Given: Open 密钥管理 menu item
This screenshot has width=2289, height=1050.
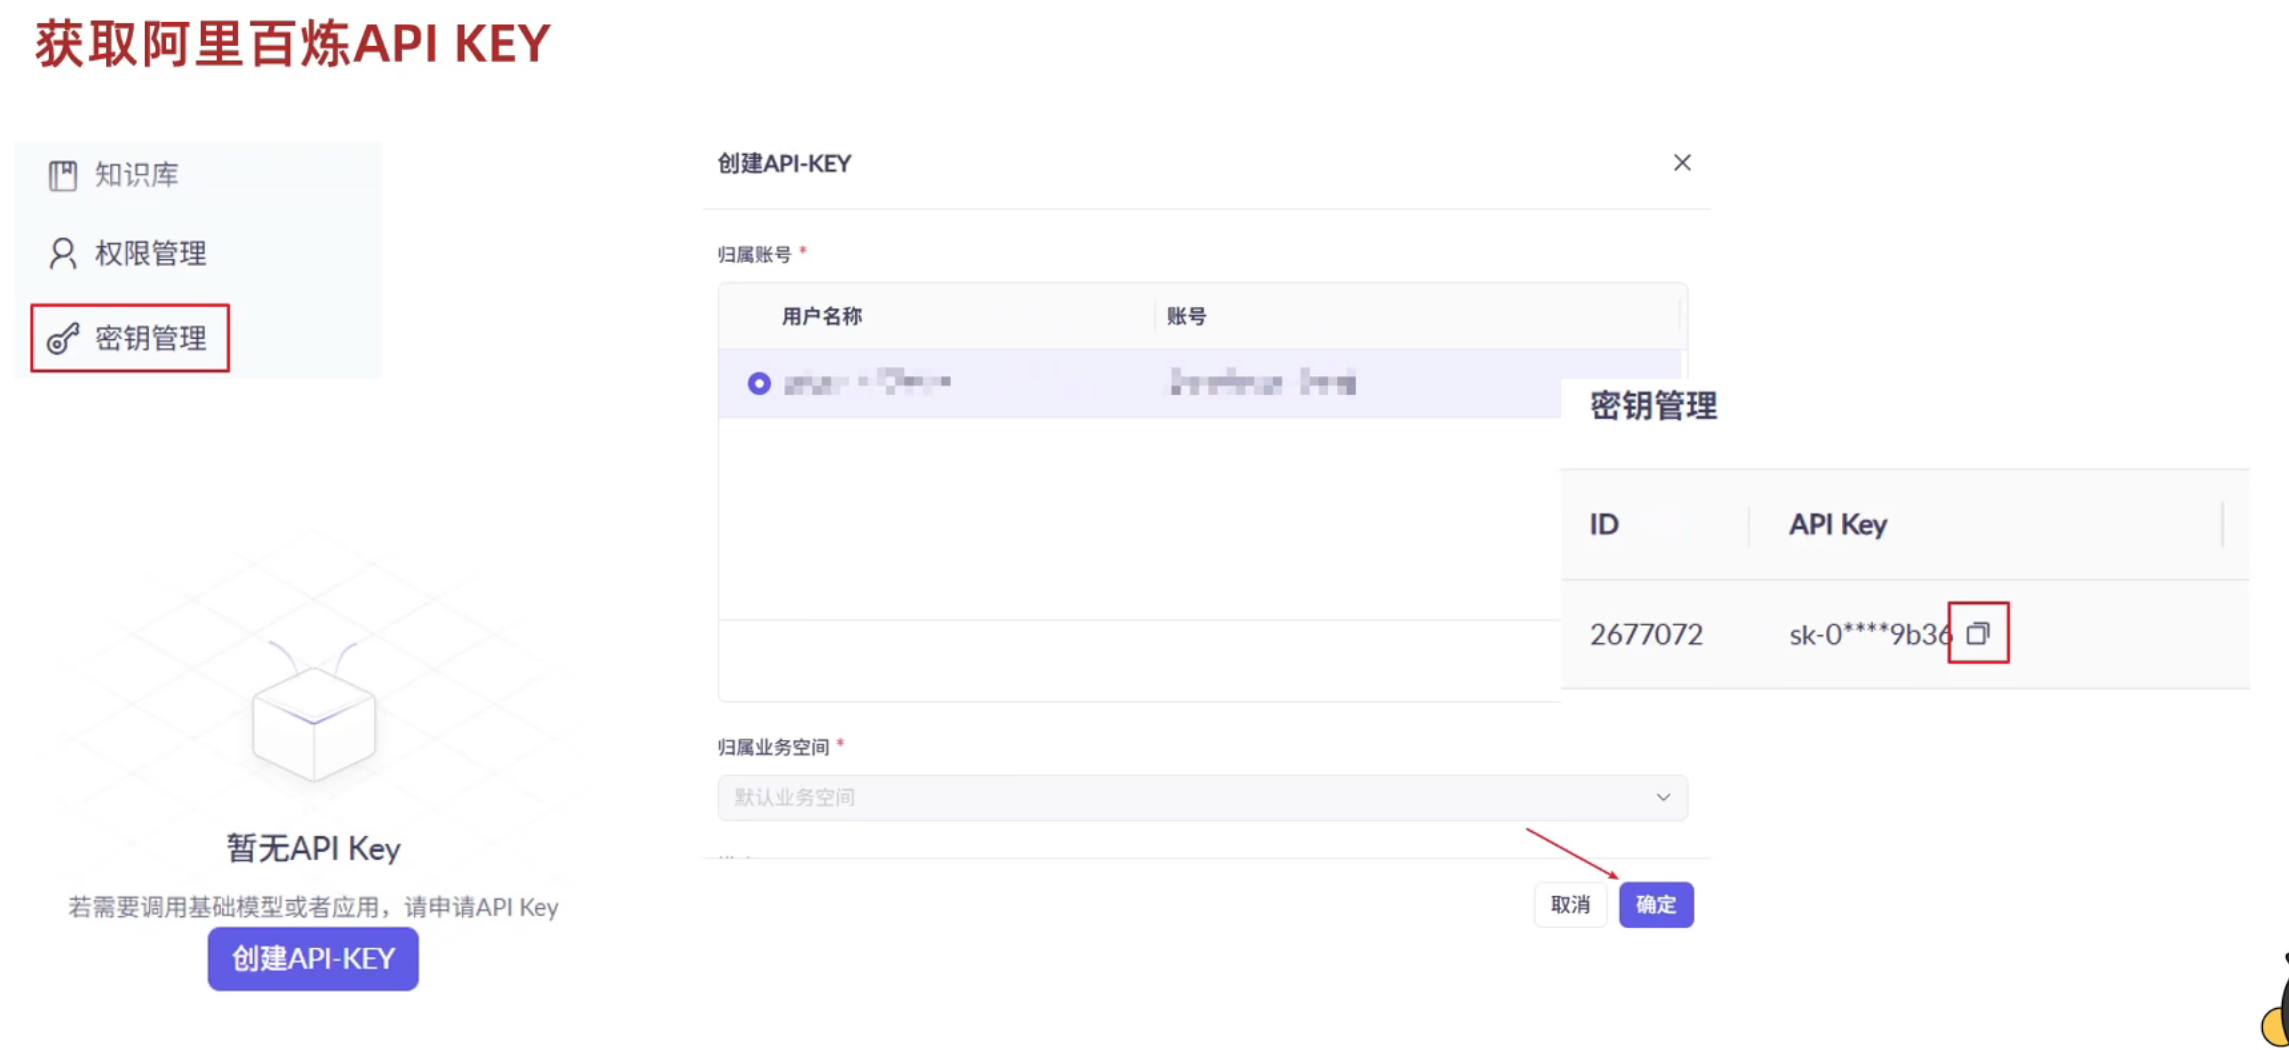Looking at the screenshot, I should coord(130,338).
